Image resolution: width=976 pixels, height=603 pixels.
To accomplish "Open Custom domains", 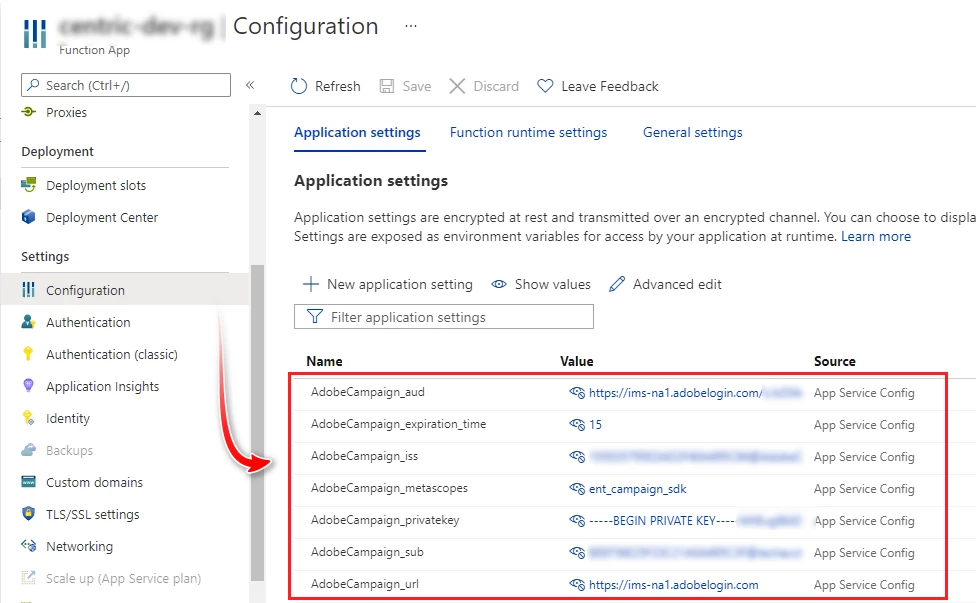I will click(x=82, y=482).
